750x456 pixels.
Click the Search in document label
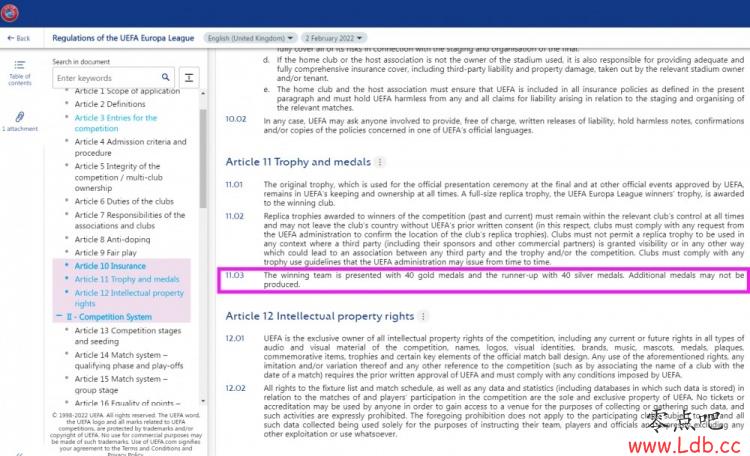click(81, 62)
